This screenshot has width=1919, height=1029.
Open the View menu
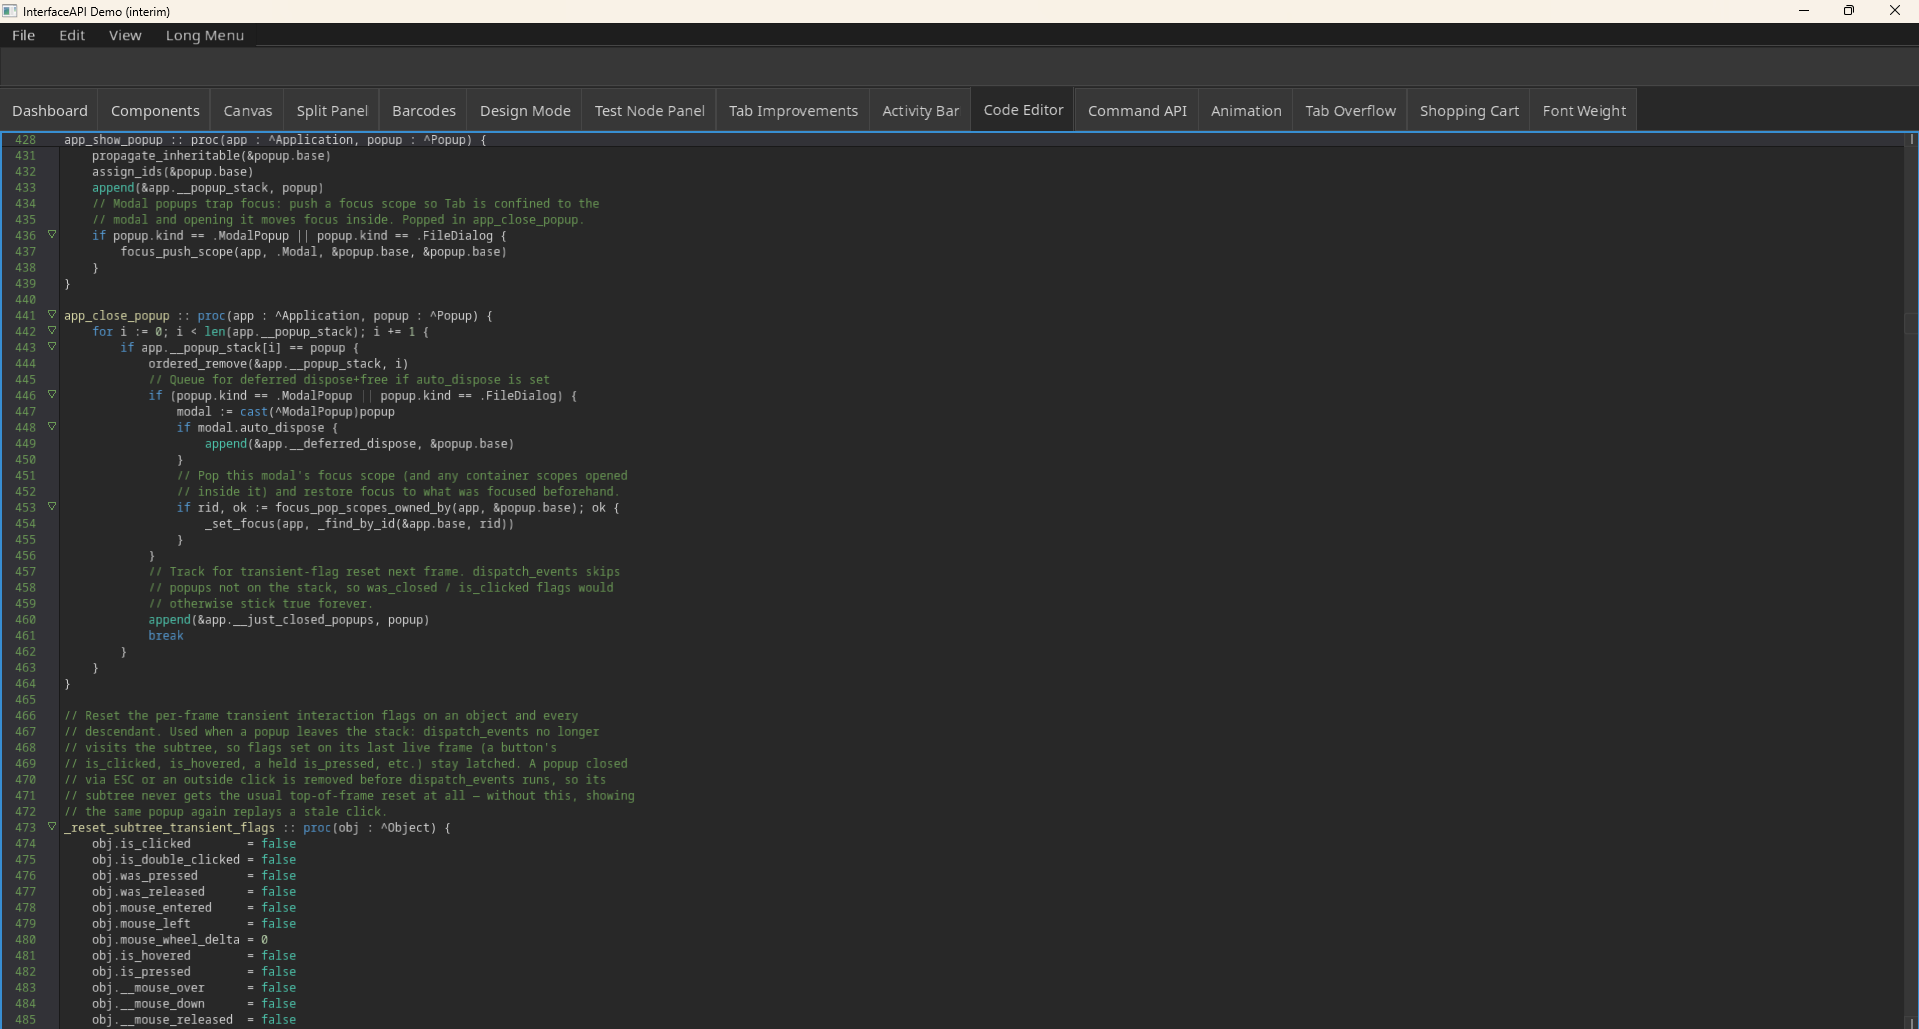tap(125, 35)
